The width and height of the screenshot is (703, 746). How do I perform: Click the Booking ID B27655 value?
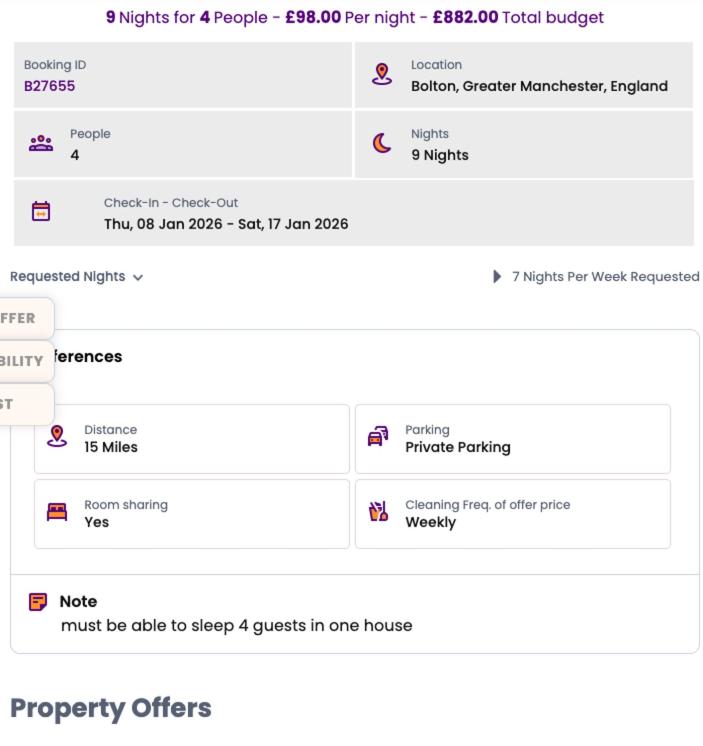click(50, 86)
